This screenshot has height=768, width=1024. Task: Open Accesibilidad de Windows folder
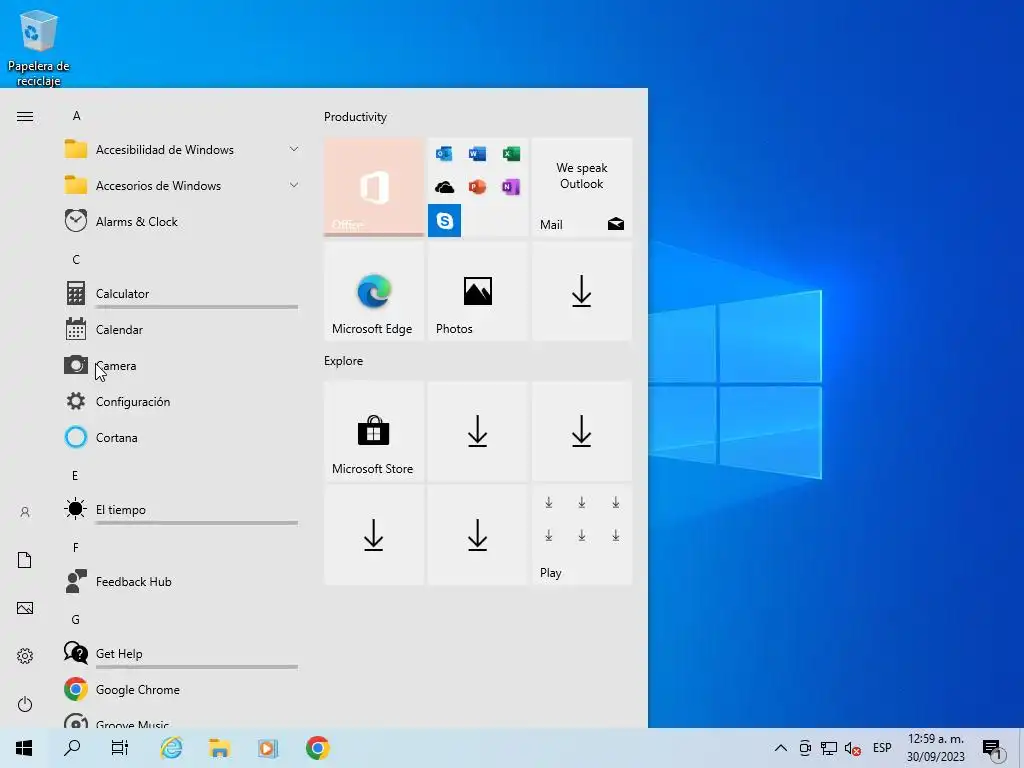tap(182, 150)
